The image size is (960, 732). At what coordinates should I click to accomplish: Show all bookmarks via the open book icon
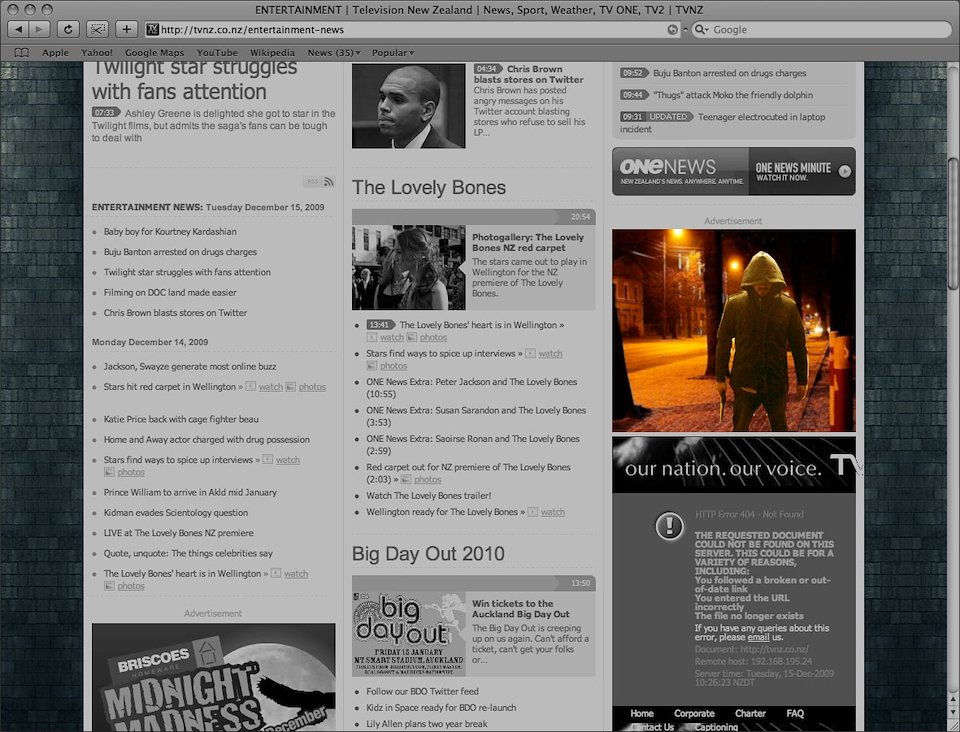point(21,53)
